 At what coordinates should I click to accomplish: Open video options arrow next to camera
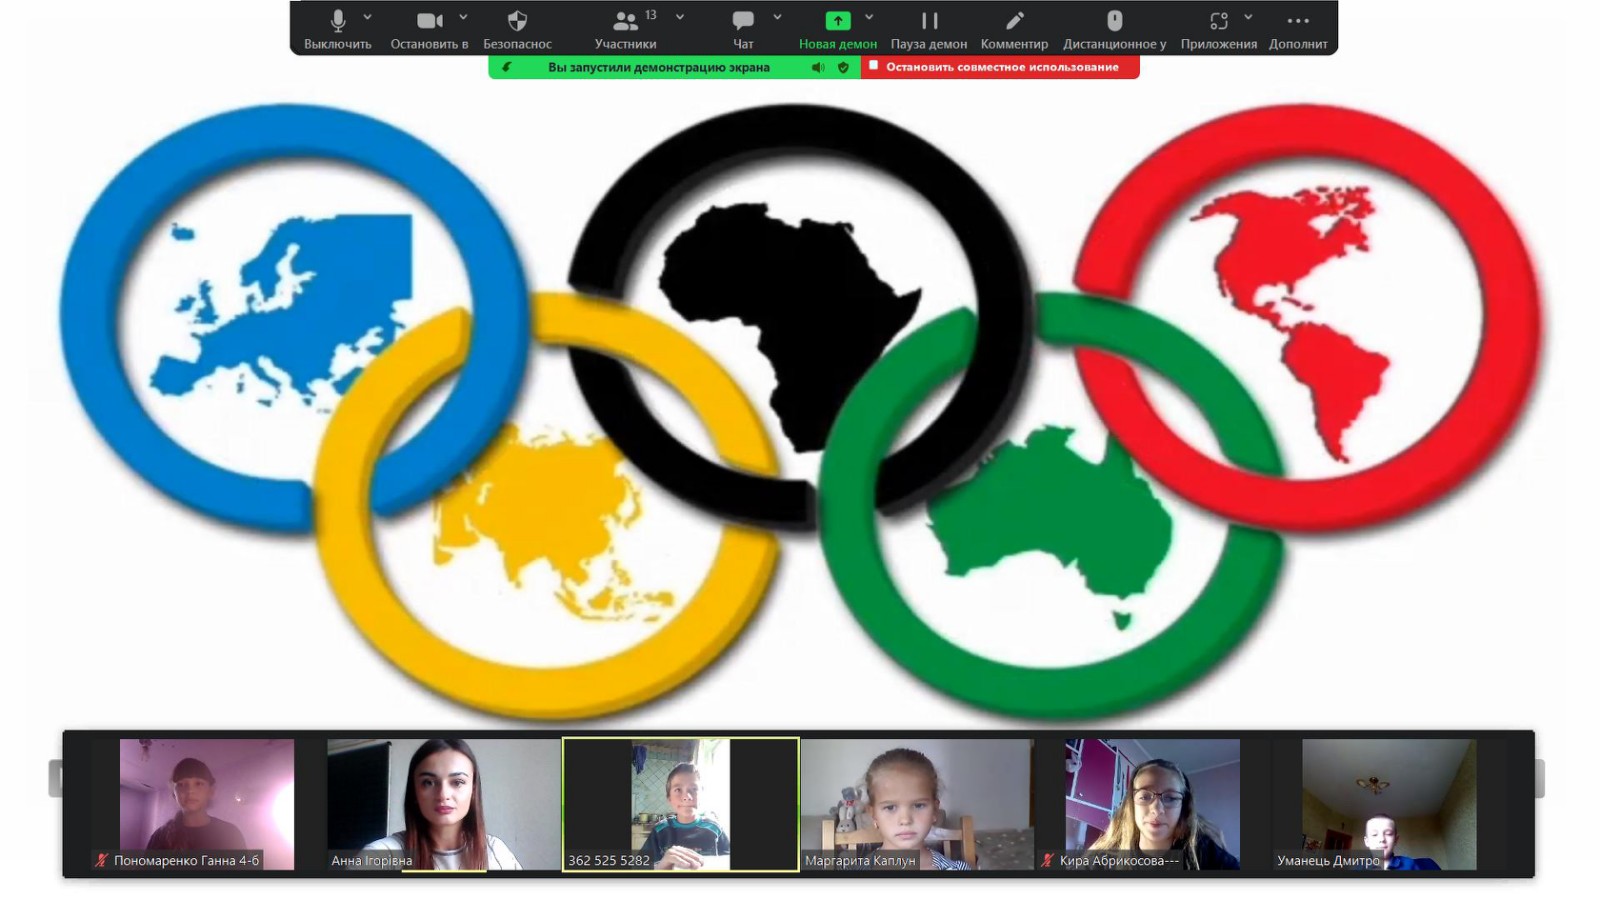pyautogui.click(x=463, y=17)
